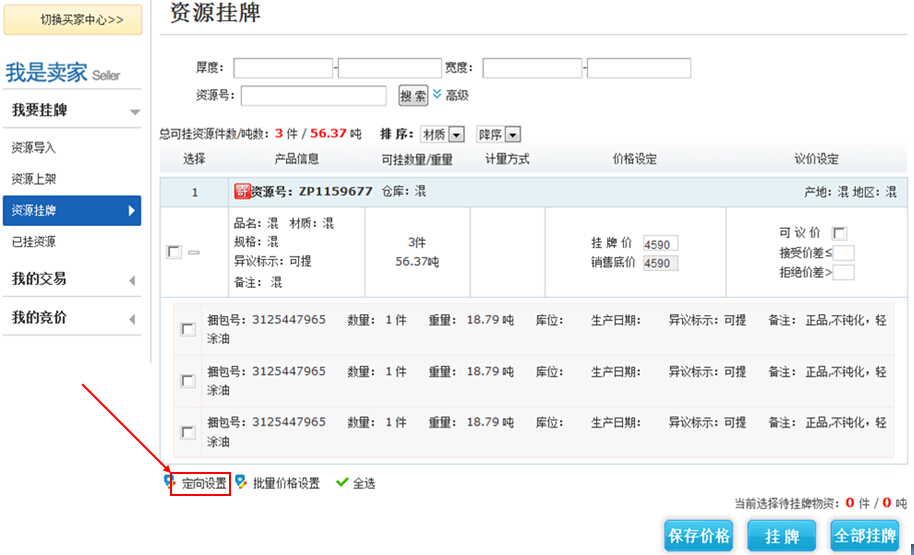This screenshot has width=914, height=555.
Task: Click the arrow icon beside 我的交易
Action: [x=133, y=280]
